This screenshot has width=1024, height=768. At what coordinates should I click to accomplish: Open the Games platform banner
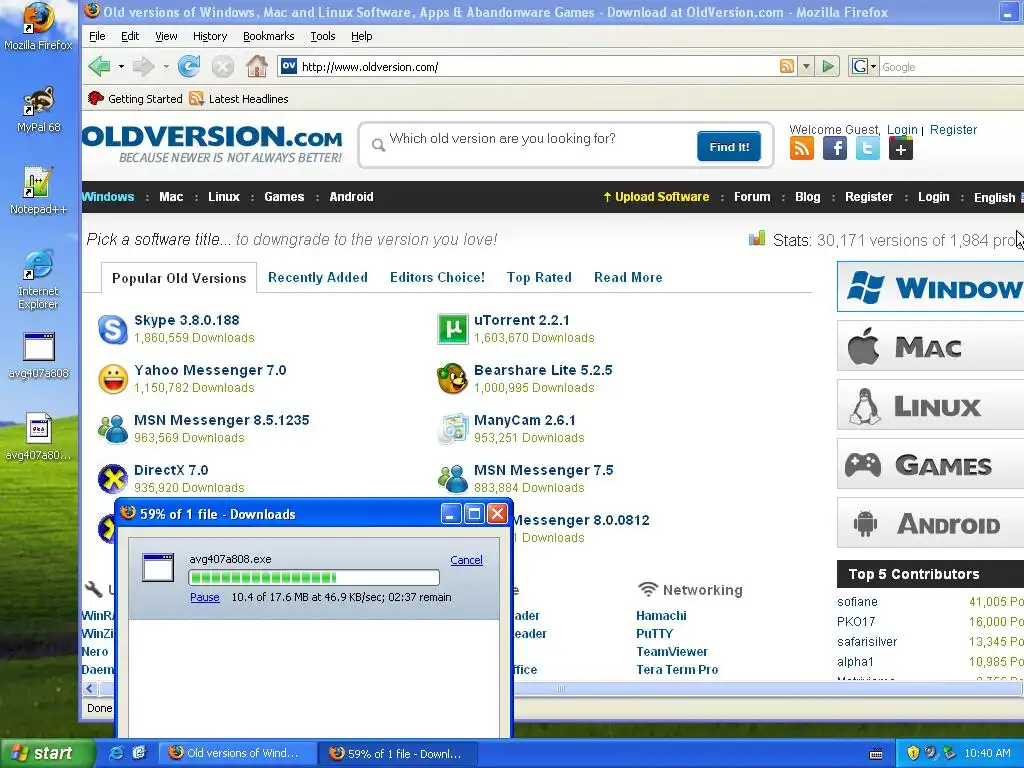(931, 464)
